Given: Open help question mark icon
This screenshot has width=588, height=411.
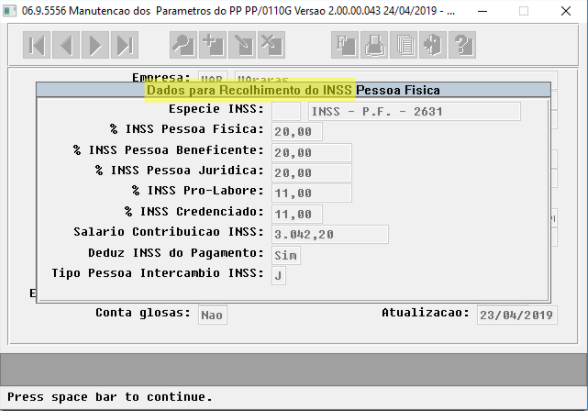Looking at the screenshot, I should point(462,45).
